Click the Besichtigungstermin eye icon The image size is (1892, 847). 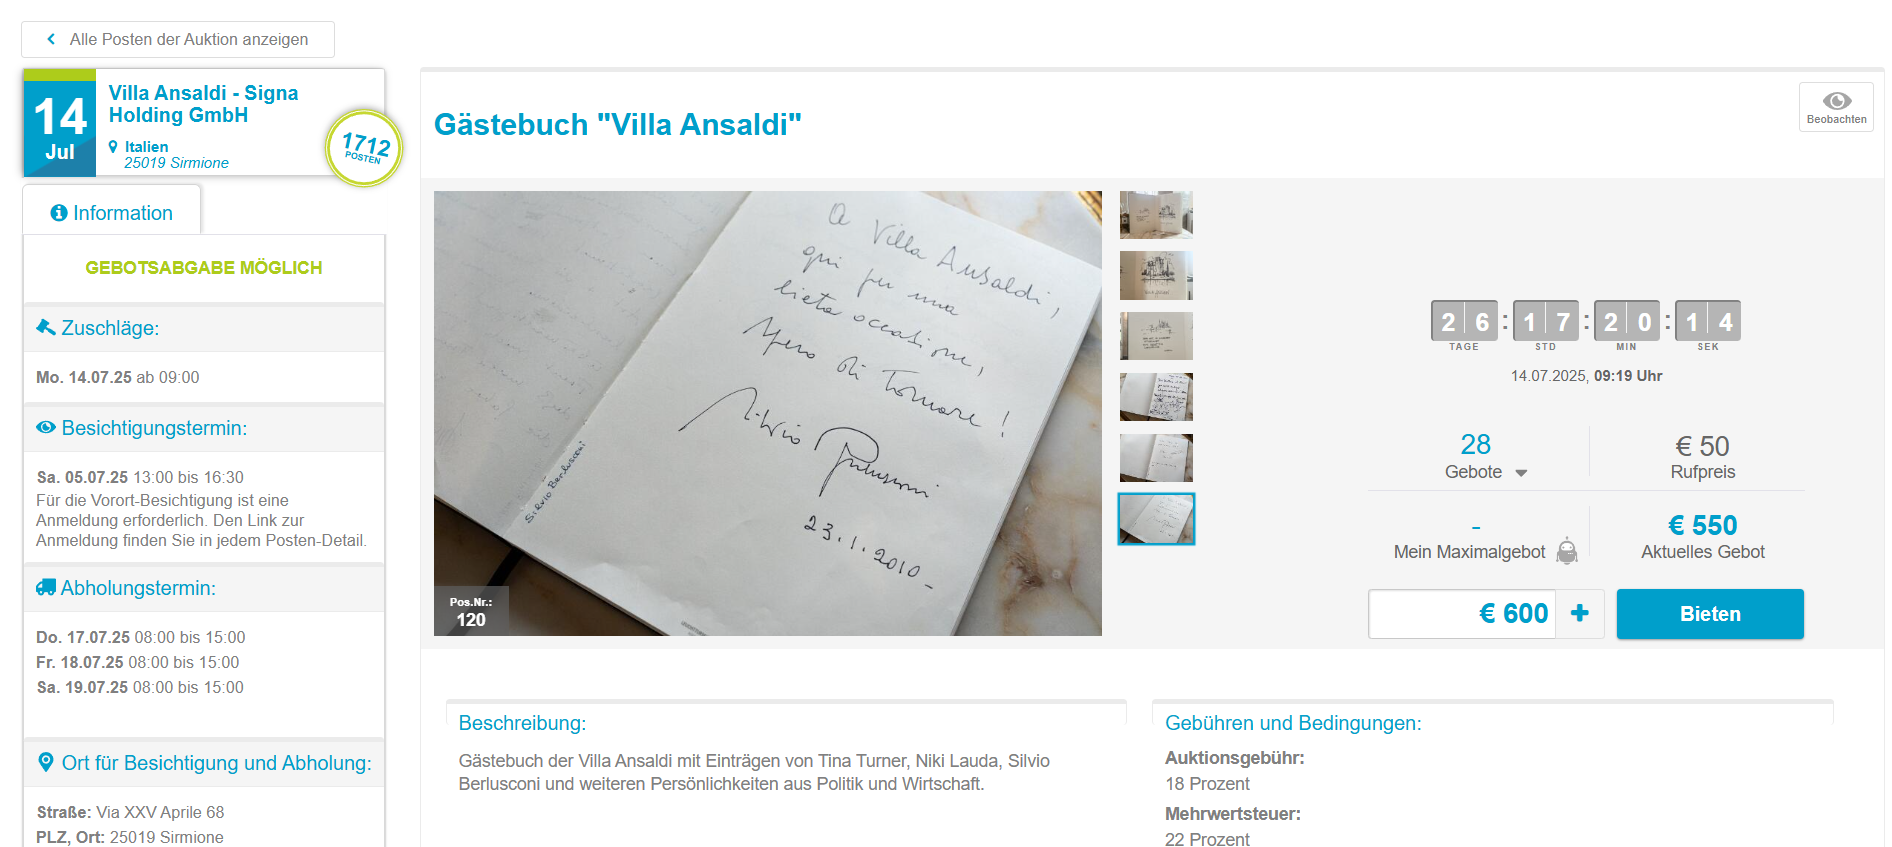pos(46,427)
